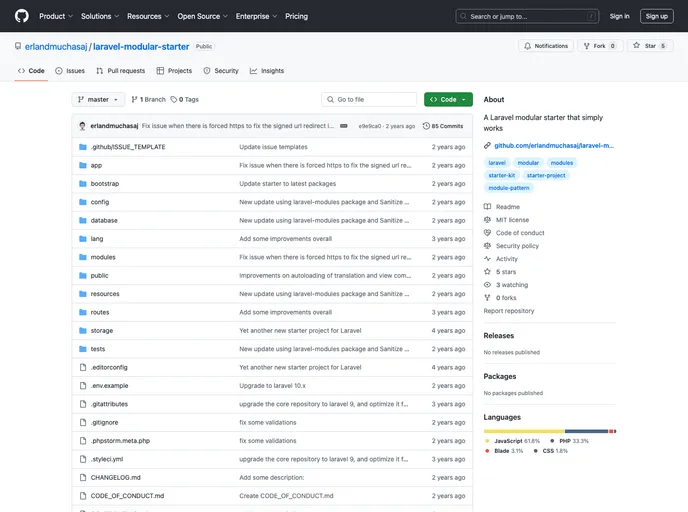Select the Code tab
This screenshot has height=512, width=688.
click(x=31, y=71)
